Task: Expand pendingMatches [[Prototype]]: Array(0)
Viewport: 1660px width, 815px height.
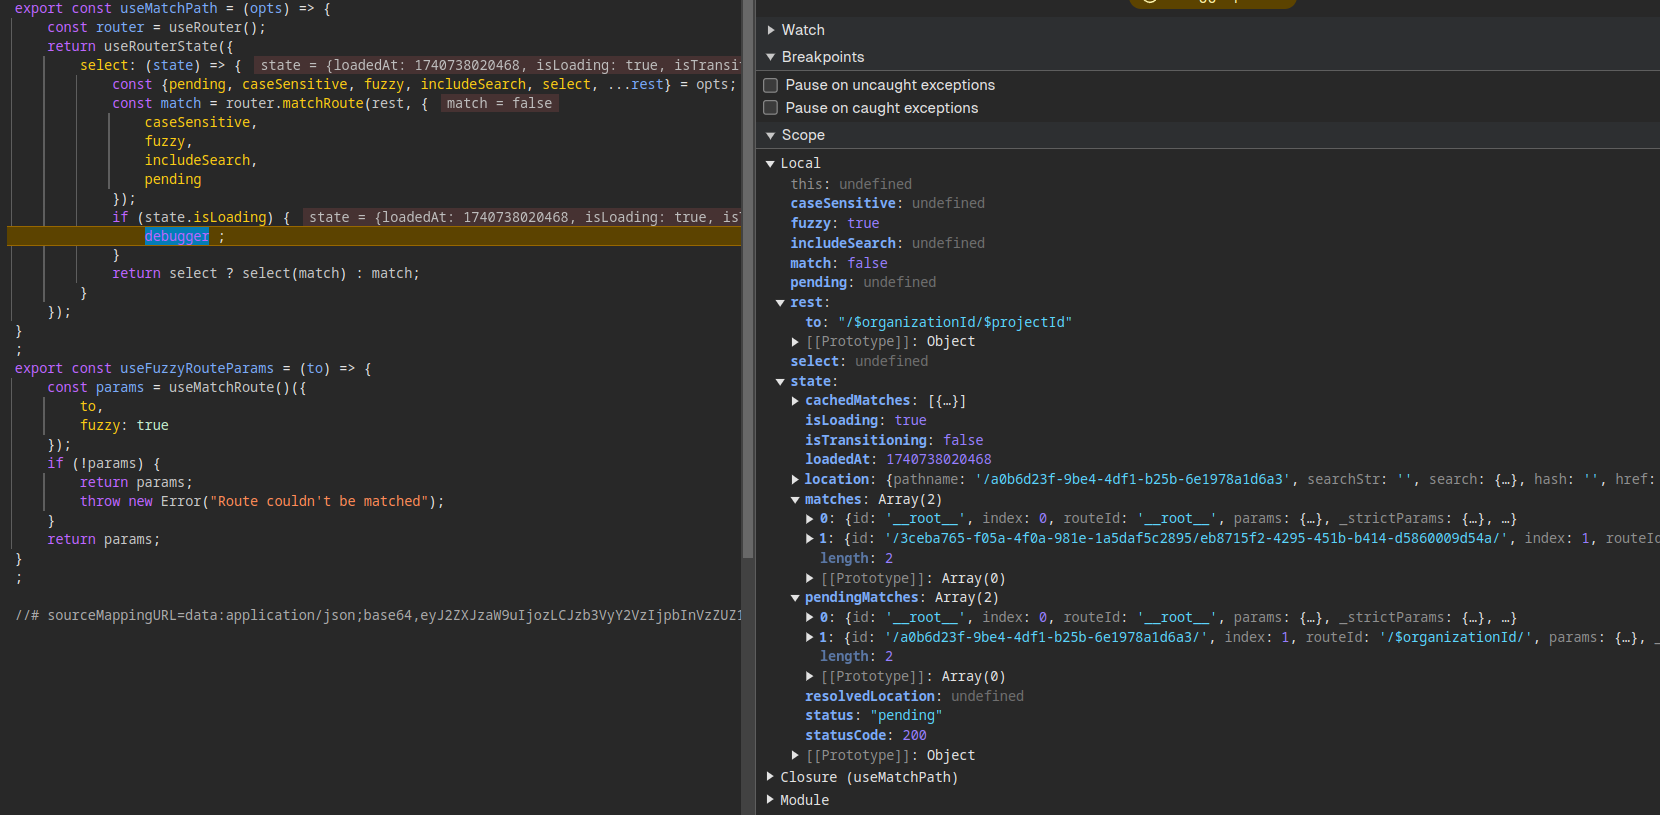Action: coord(810,677)
